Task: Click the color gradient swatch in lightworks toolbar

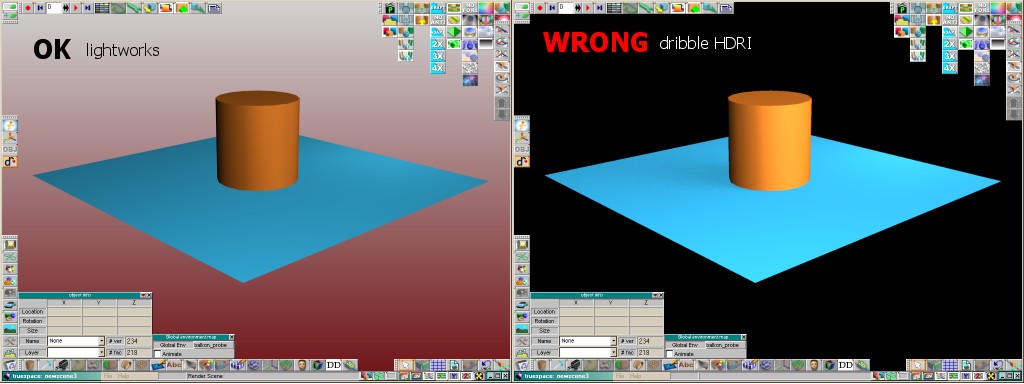Action: 485,8
